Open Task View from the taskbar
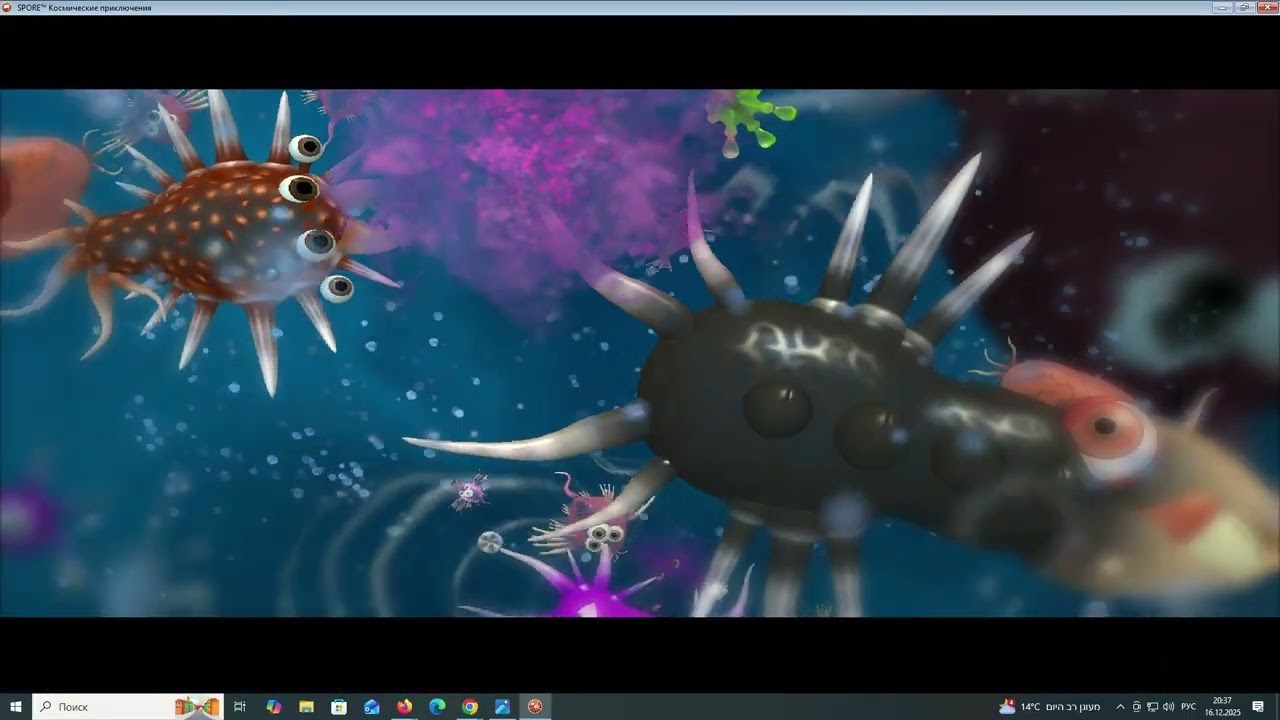The width and height of the screenshot is (1280, 720). click(240, 707)
